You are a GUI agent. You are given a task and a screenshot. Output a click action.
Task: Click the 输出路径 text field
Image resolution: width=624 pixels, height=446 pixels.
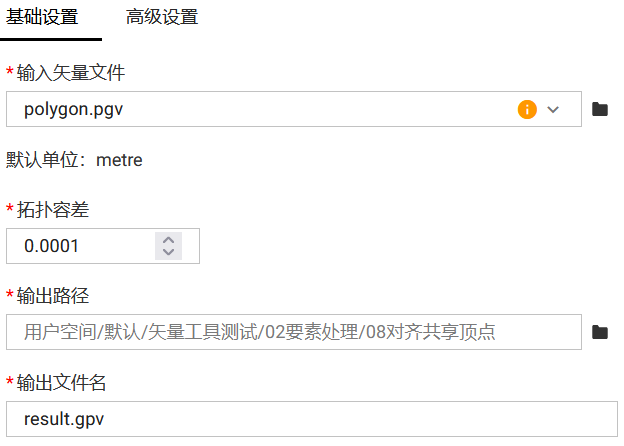[290, 332]
